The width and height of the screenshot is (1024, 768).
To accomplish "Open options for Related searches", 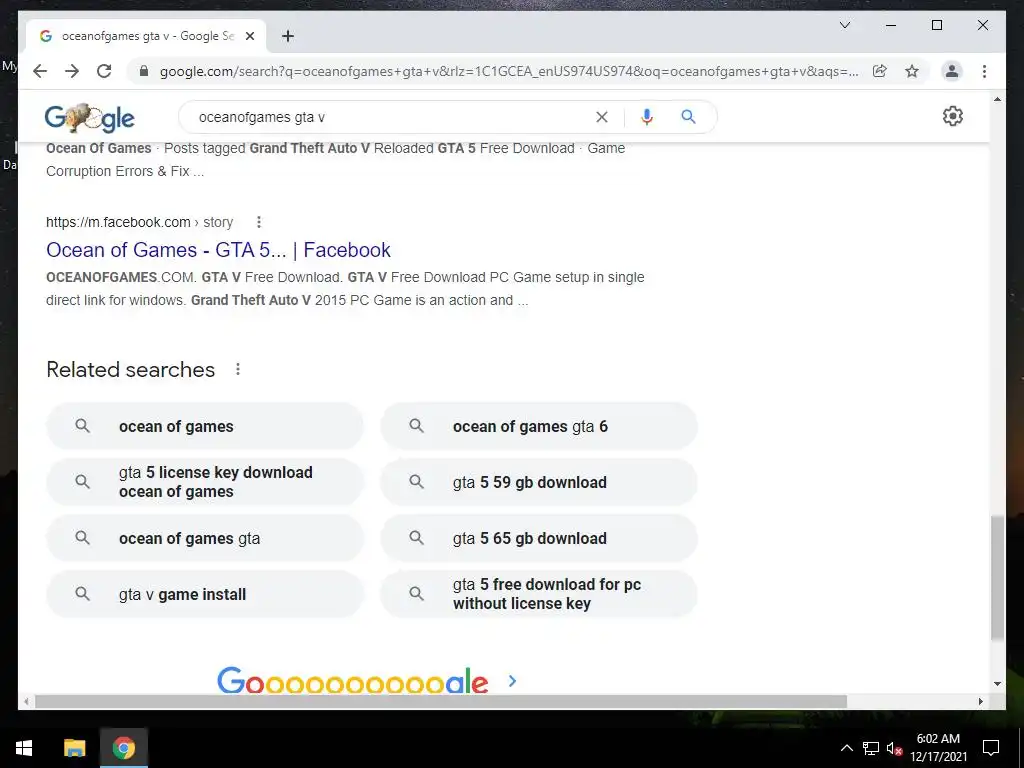I will [x=238, y=370].
